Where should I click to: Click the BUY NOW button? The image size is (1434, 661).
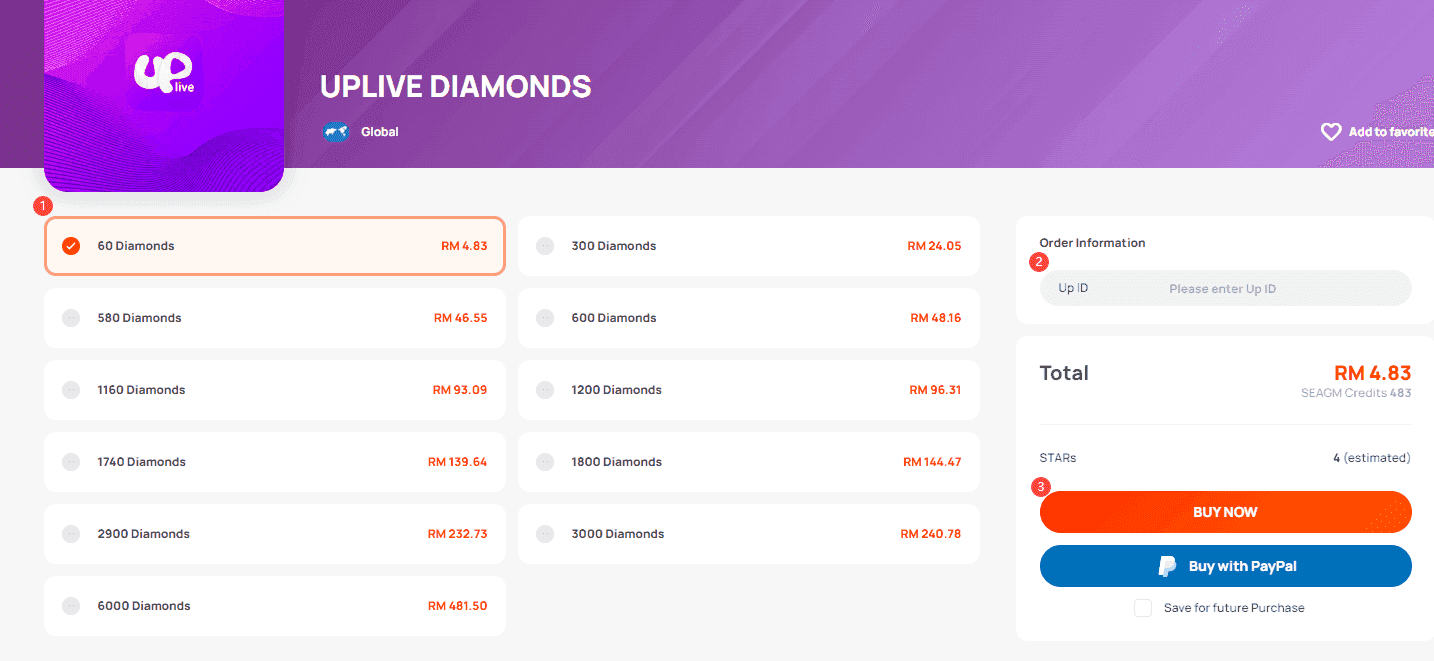coord(1225,511)
